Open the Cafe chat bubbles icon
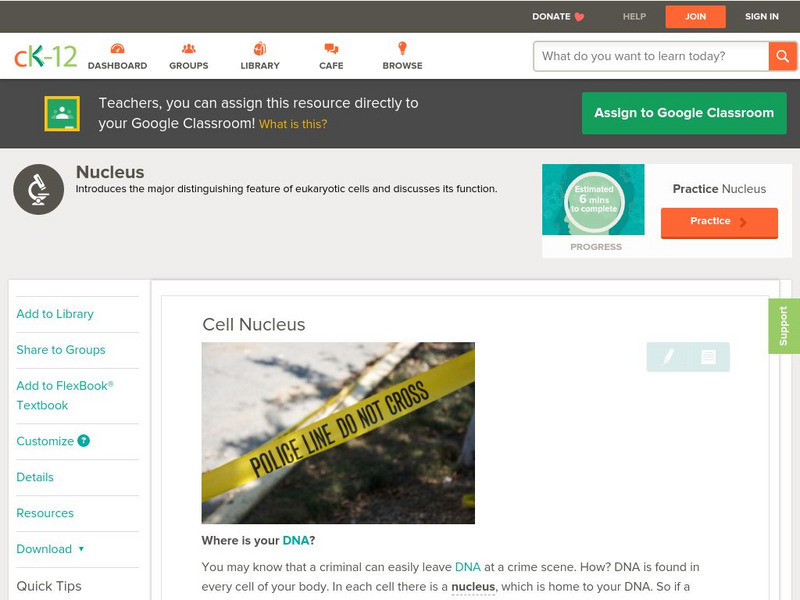 (x=331, y=48)
